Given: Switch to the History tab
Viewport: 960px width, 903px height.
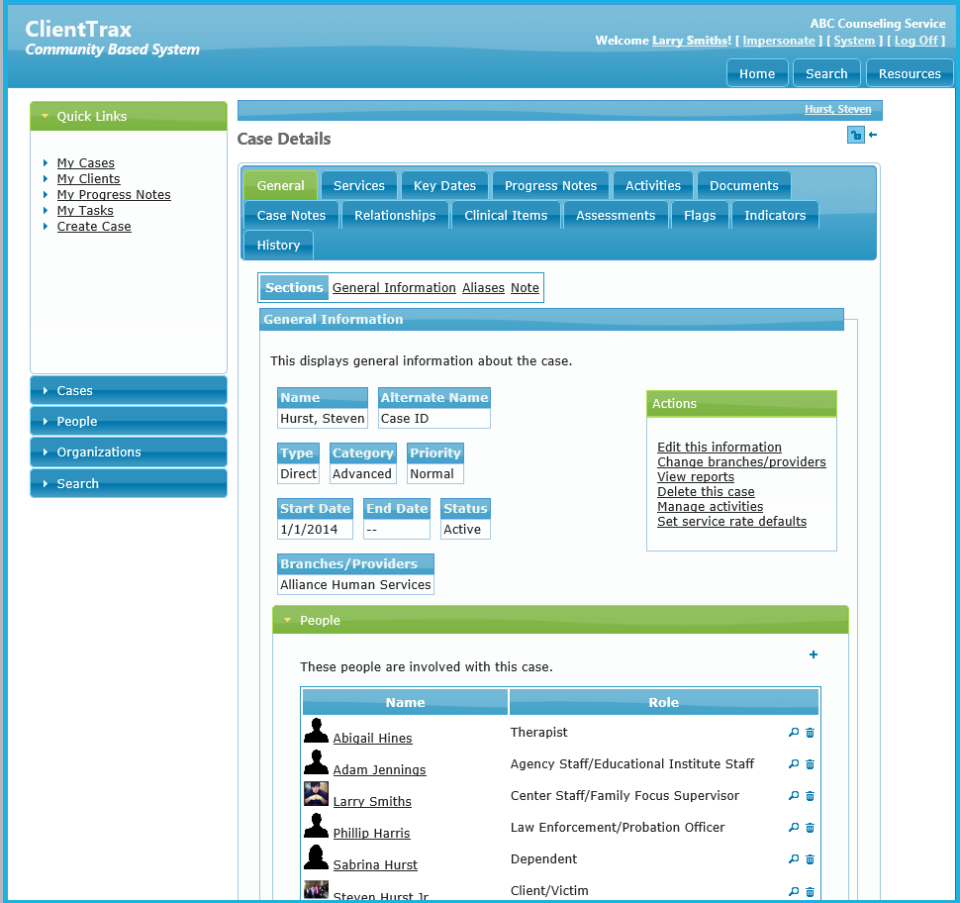Looking at the screenshot, I should point(278,244).
